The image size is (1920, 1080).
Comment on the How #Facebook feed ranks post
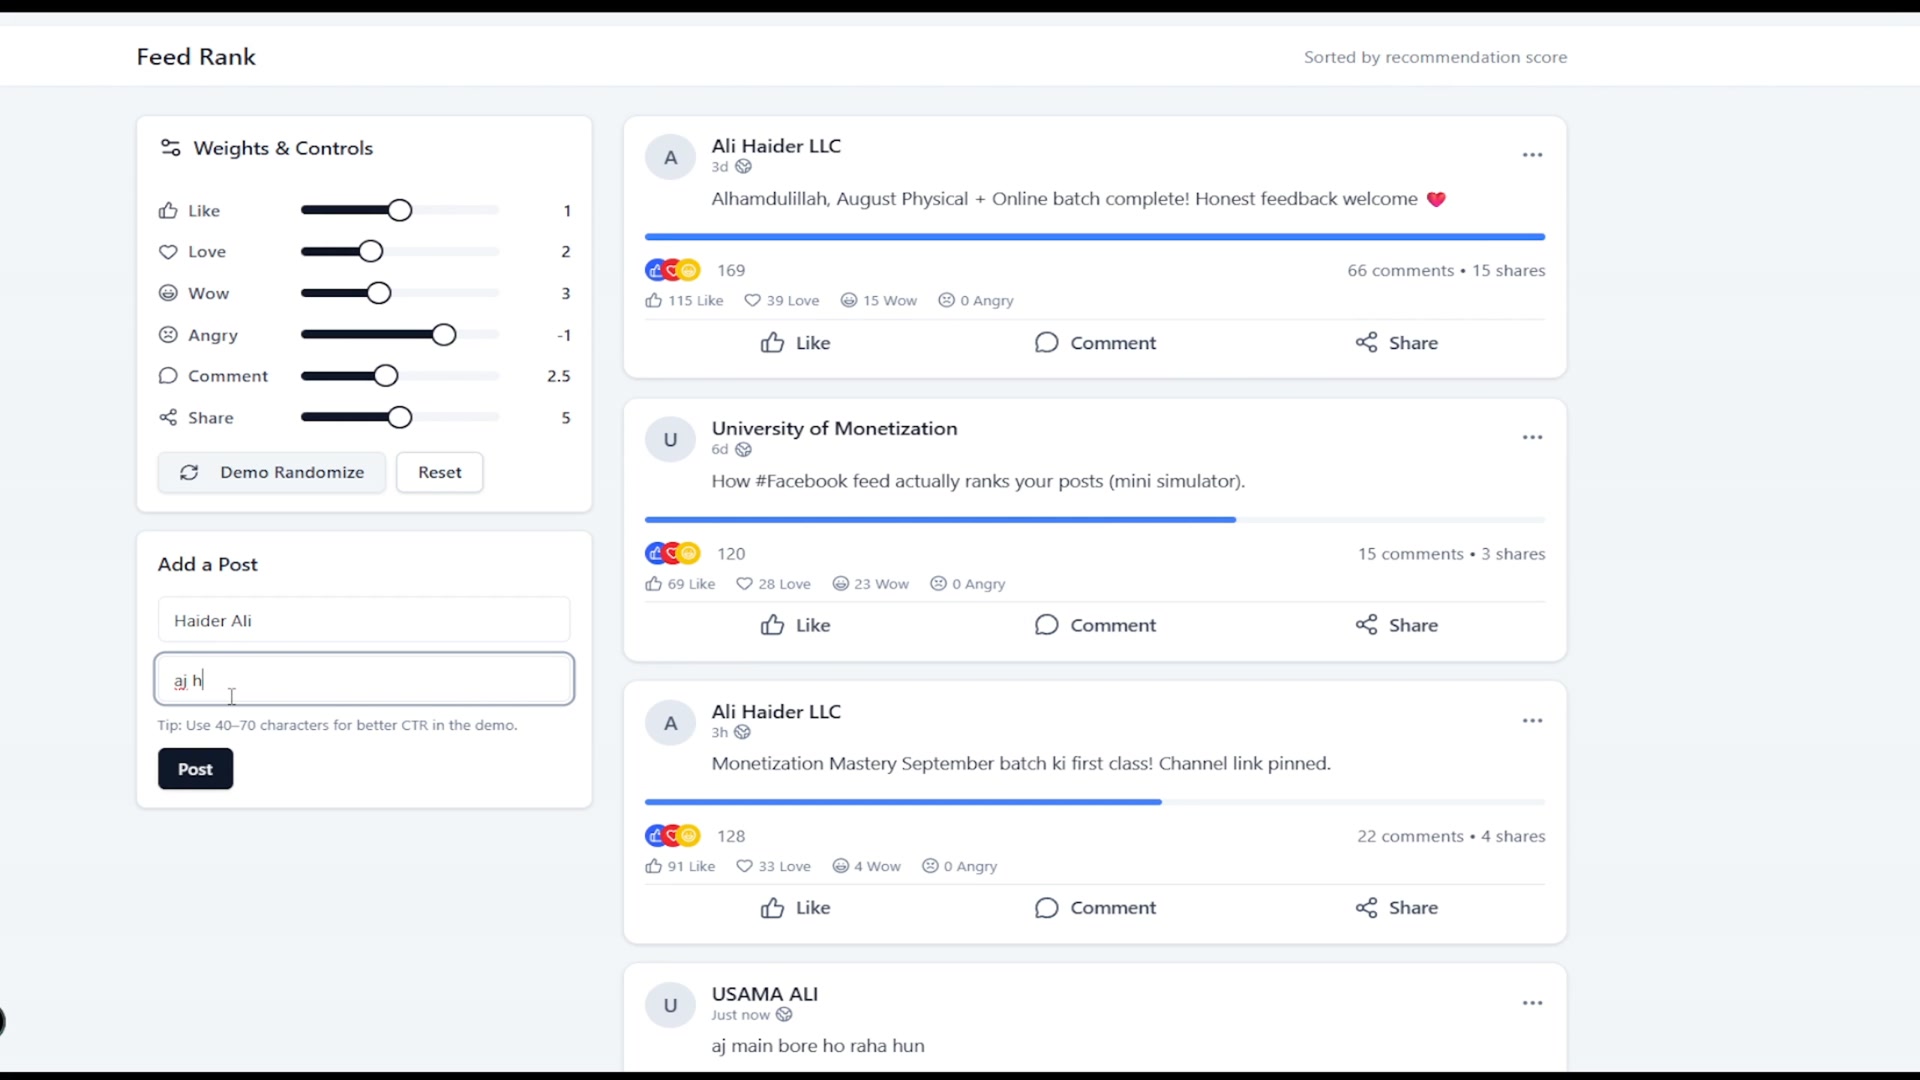click(1095, 625)
